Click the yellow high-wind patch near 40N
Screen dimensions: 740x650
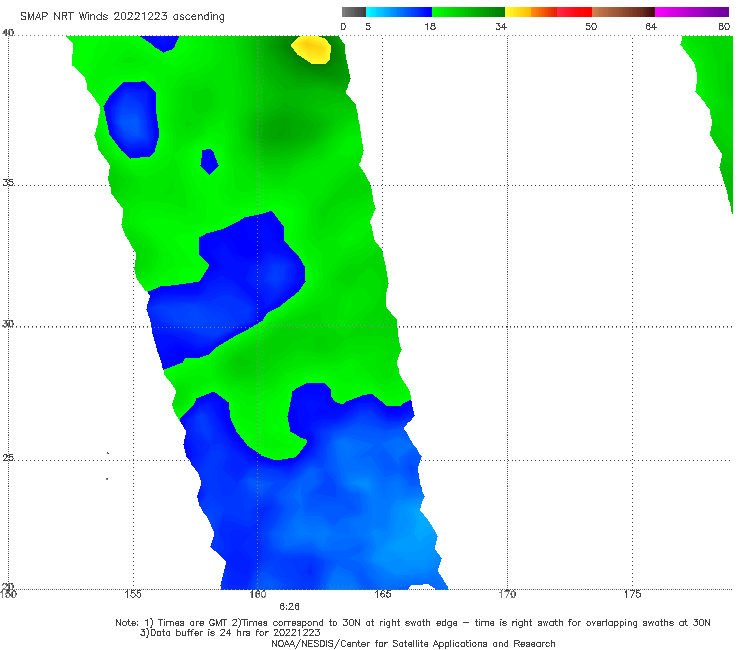[x=311, y=50]
